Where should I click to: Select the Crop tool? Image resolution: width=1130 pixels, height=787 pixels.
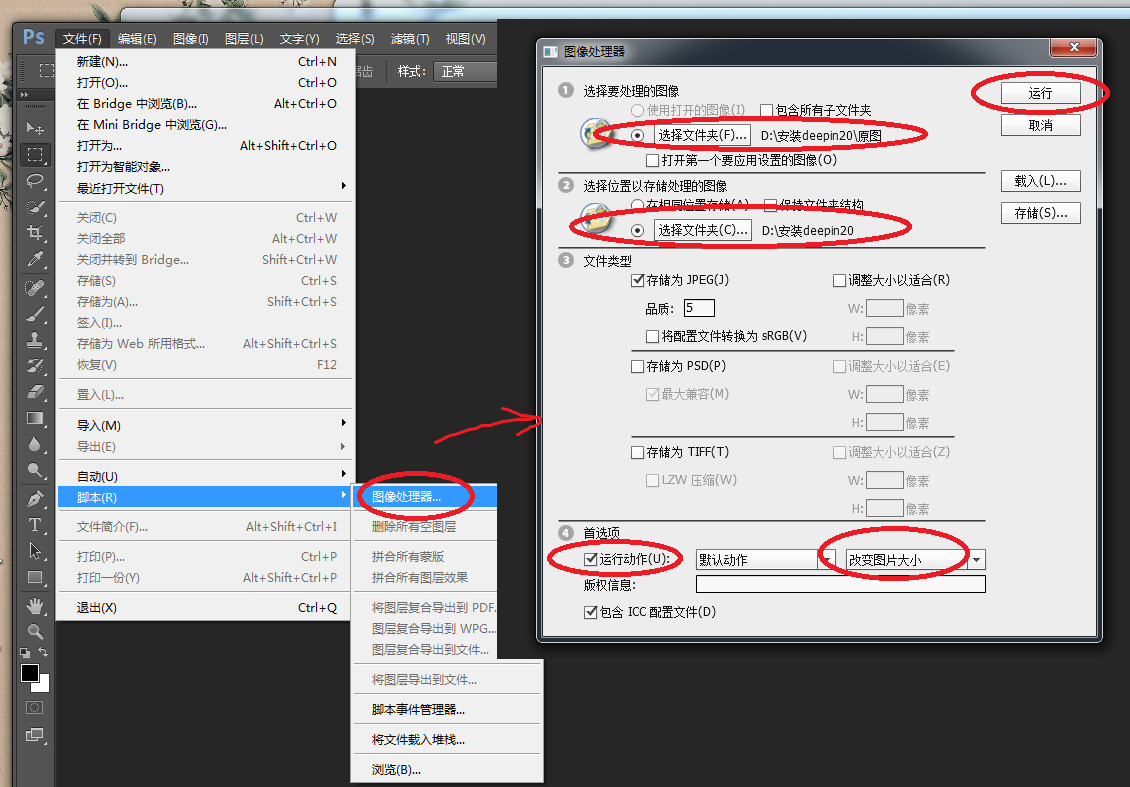coord(35,233)
